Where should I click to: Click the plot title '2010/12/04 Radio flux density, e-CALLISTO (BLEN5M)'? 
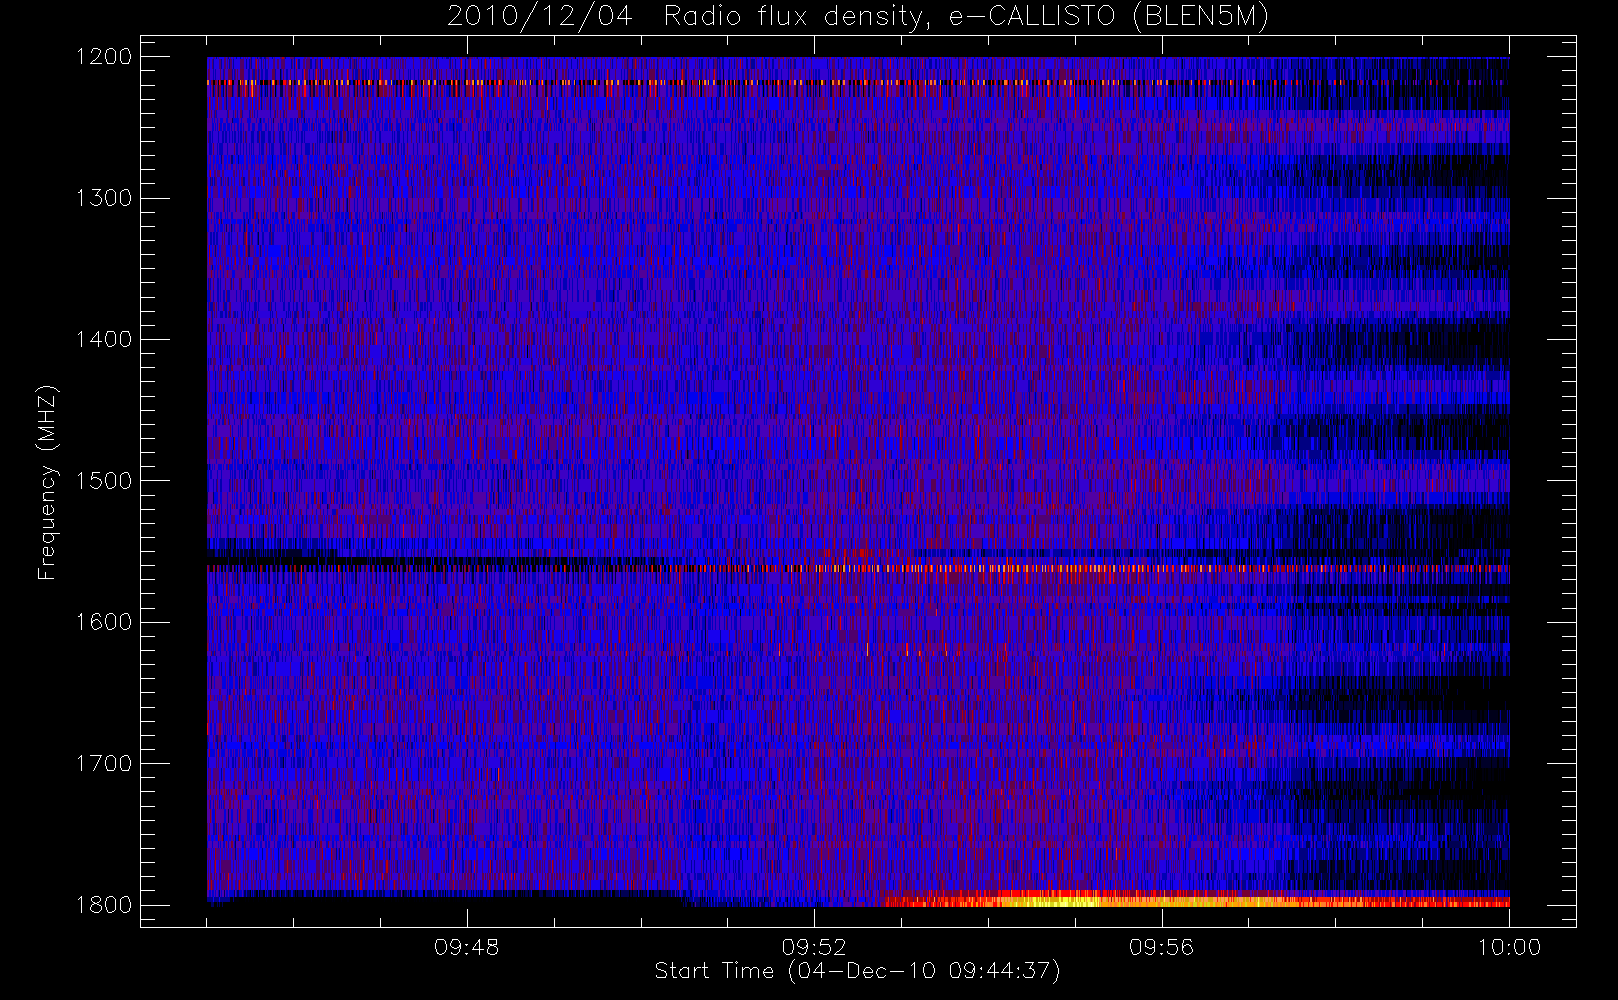click(x=858, y=17)
